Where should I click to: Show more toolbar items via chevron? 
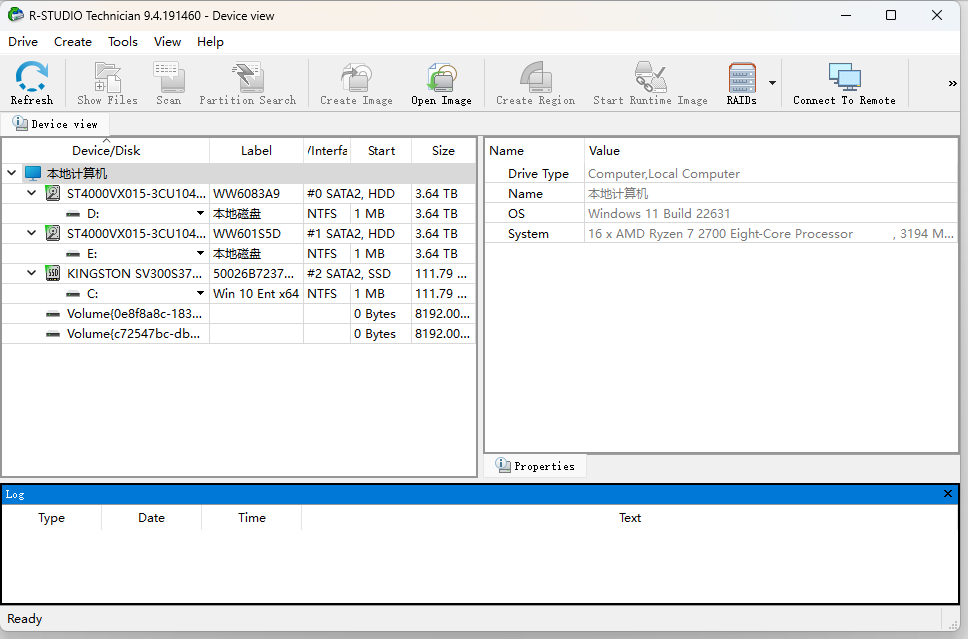pos(953,83)
